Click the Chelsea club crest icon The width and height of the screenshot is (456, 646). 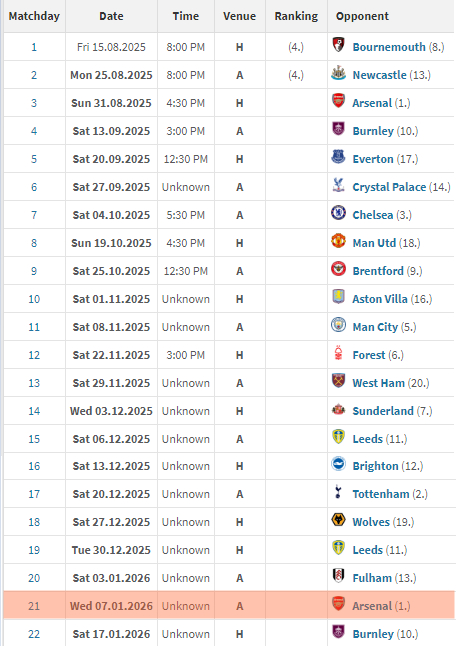(338, 213)
